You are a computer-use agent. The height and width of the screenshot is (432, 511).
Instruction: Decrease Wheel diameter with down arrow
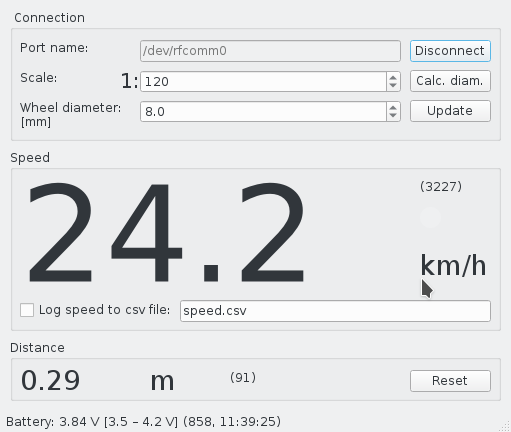(393, 116)
